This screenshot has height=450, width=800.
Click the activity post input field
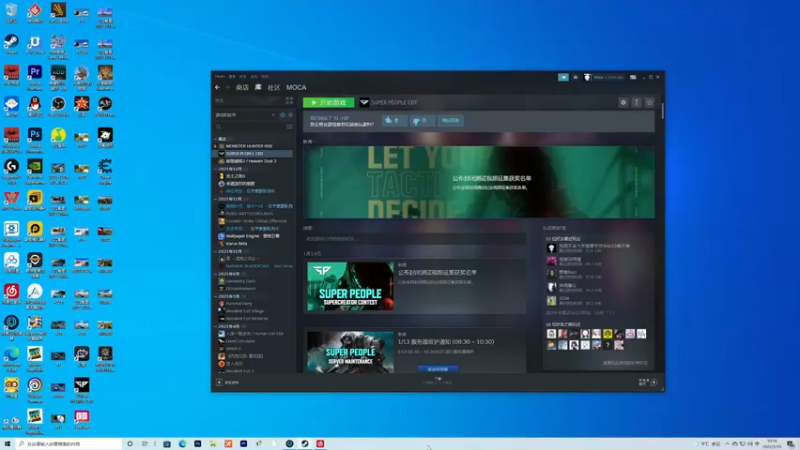coord(414,238)
